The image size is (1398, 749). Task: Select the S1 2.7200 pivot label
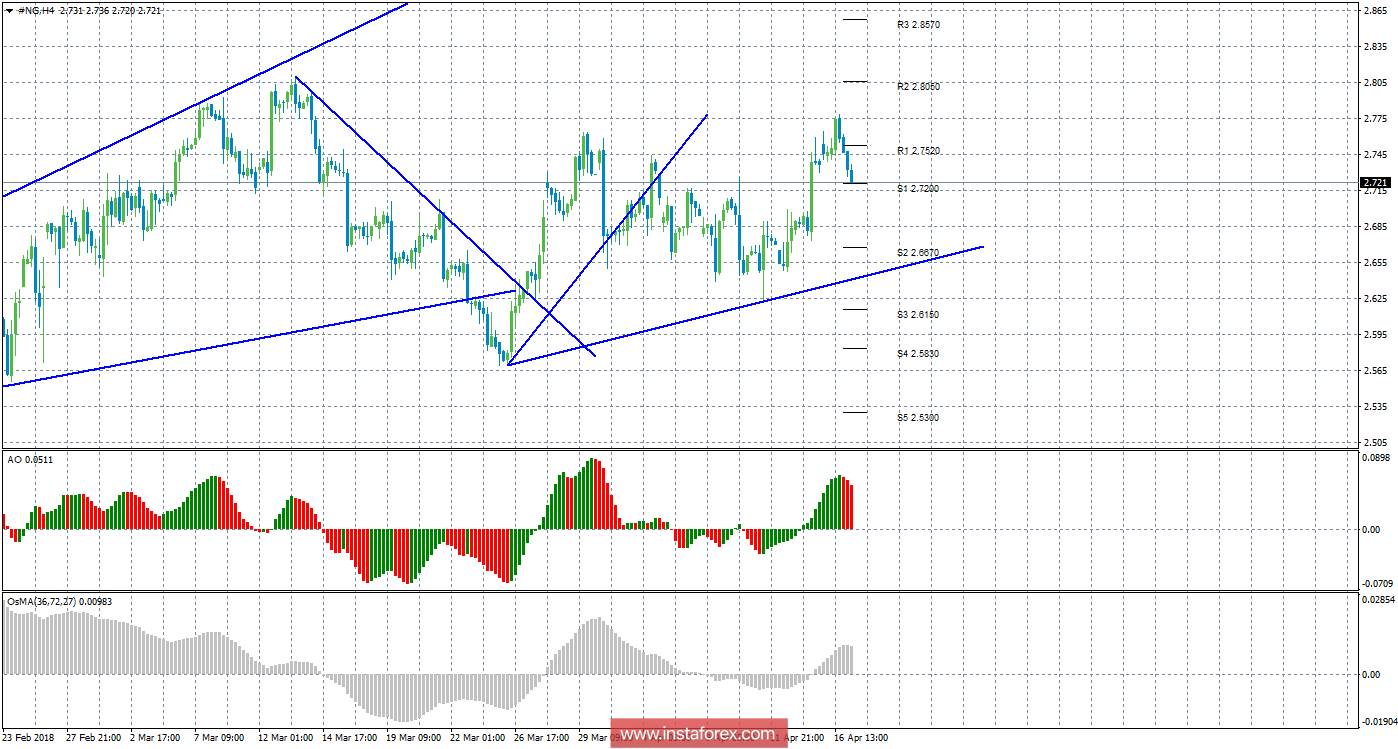pos(918,189)
